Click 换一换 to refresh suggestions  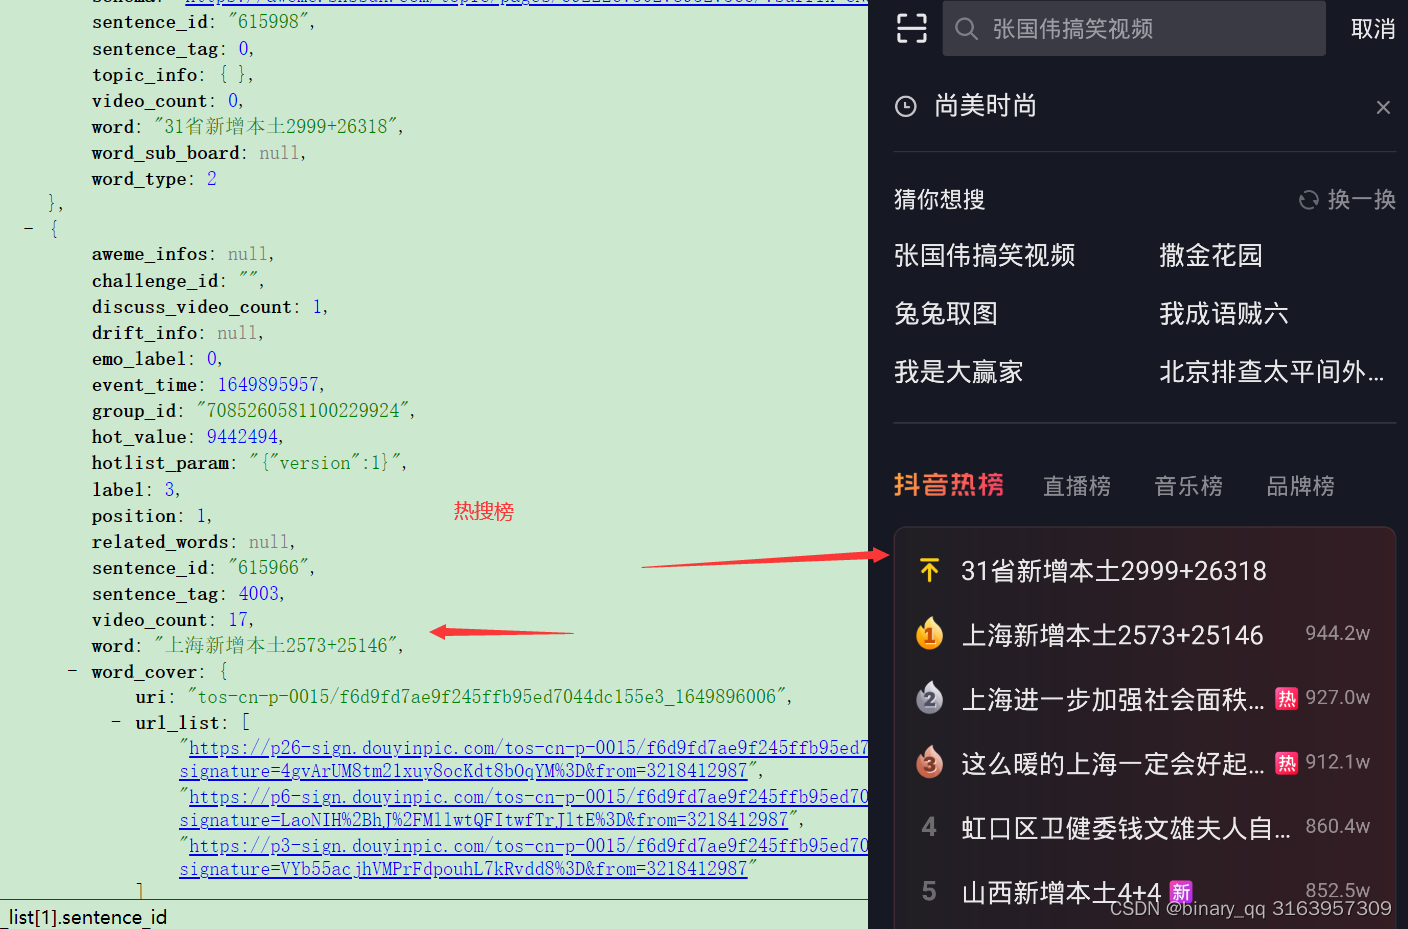pos(1361,200)
